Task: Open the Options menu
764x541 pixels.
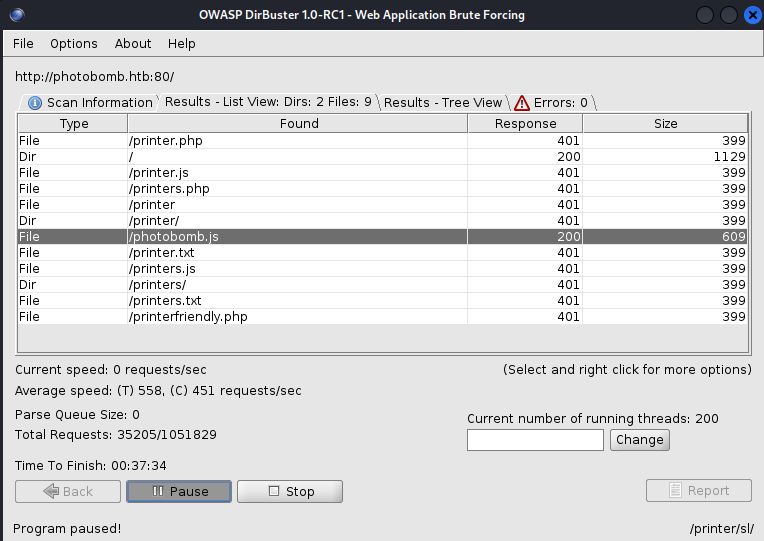Action: pyautogui.click(x=74, y=44)
